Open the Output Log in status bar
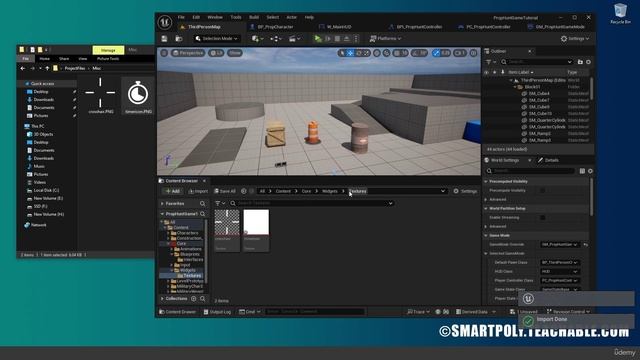Viewport: 640px width, 360px height. [217, 312]
